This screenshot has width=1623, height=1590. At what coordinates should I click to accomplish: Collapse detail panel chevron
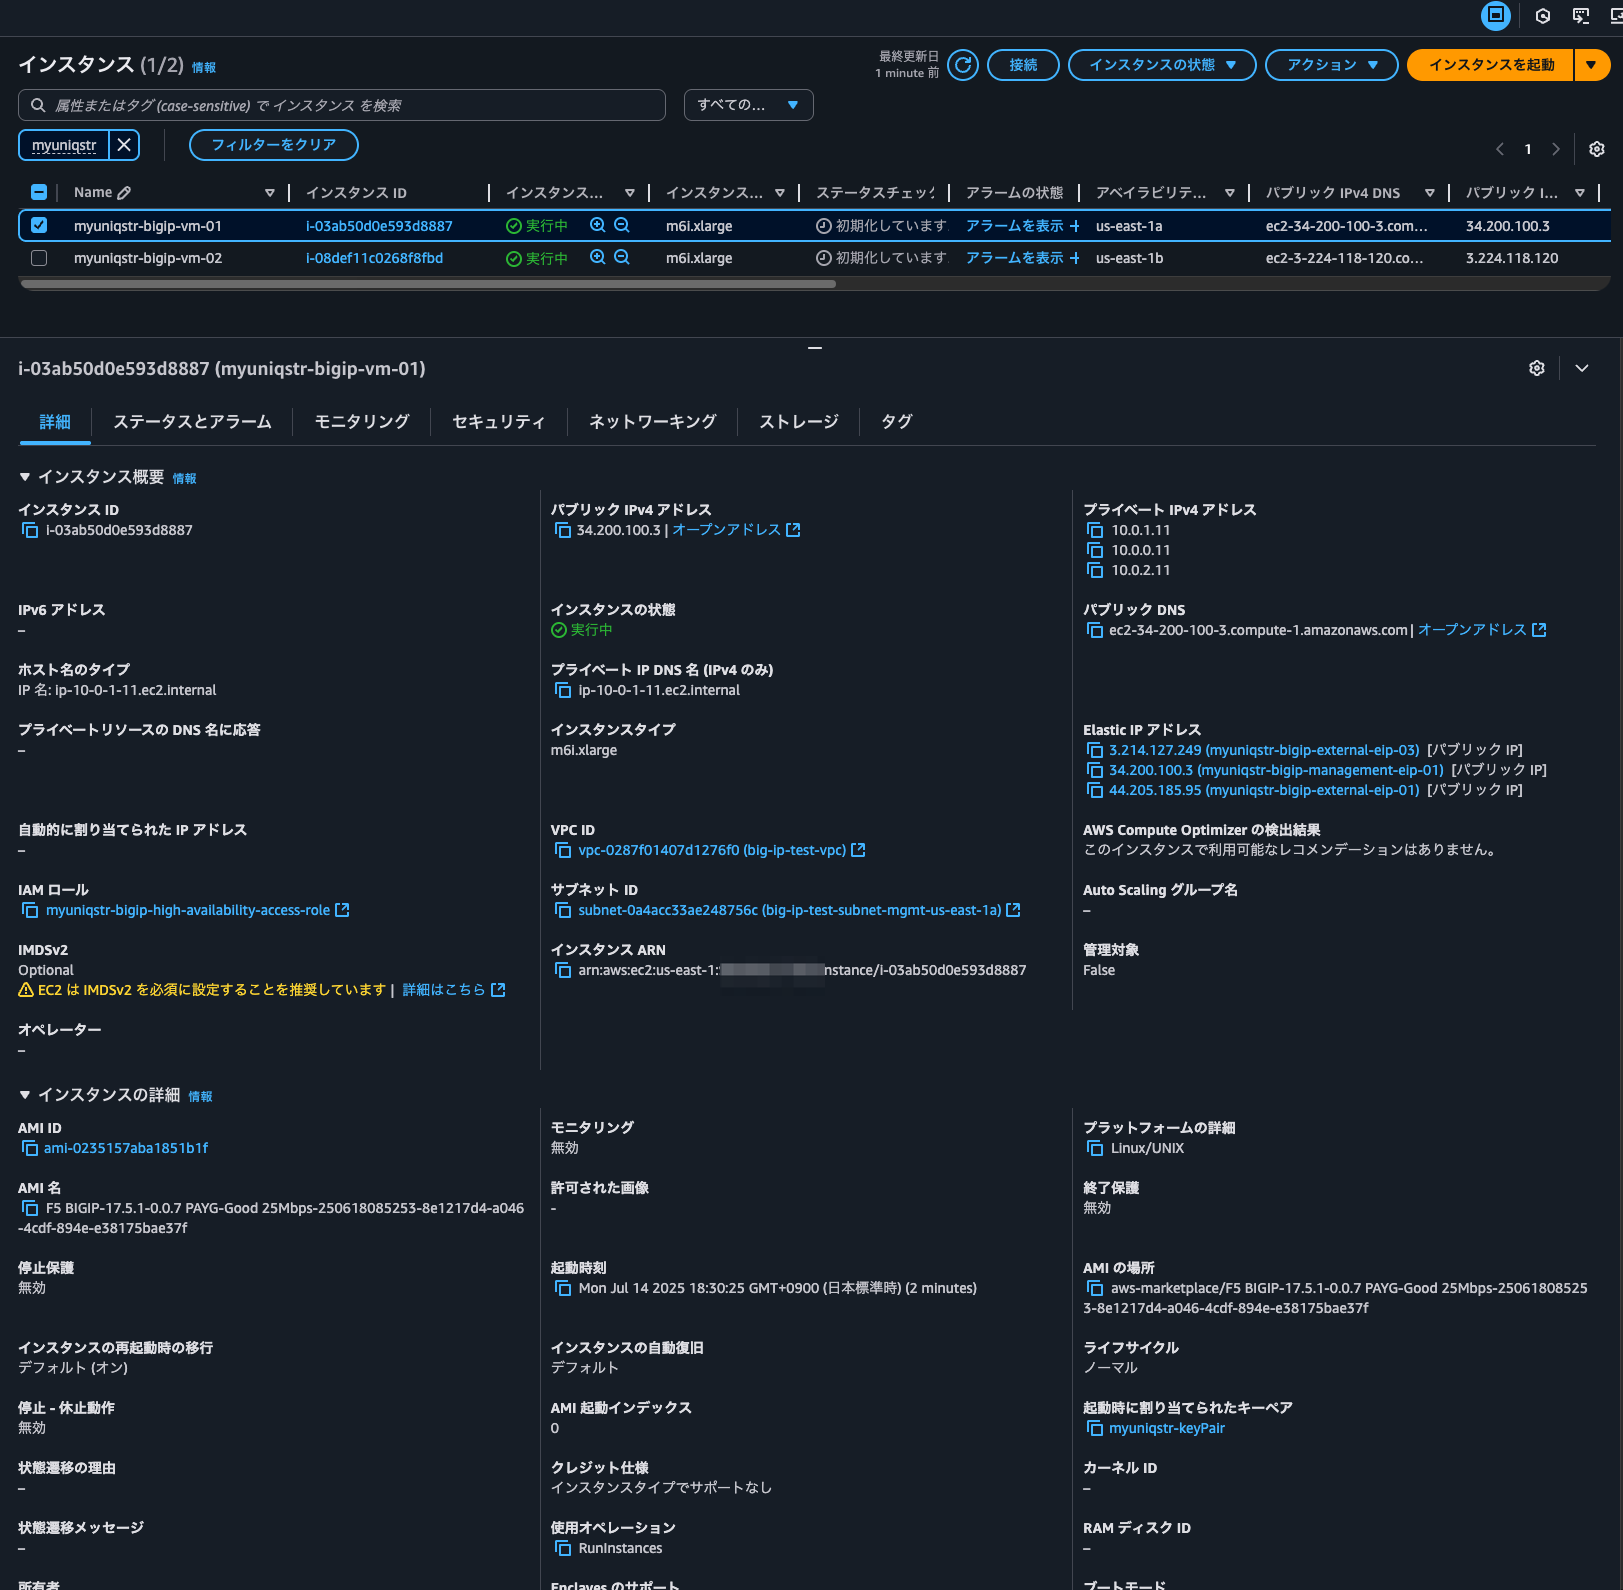pos(1582,368)
